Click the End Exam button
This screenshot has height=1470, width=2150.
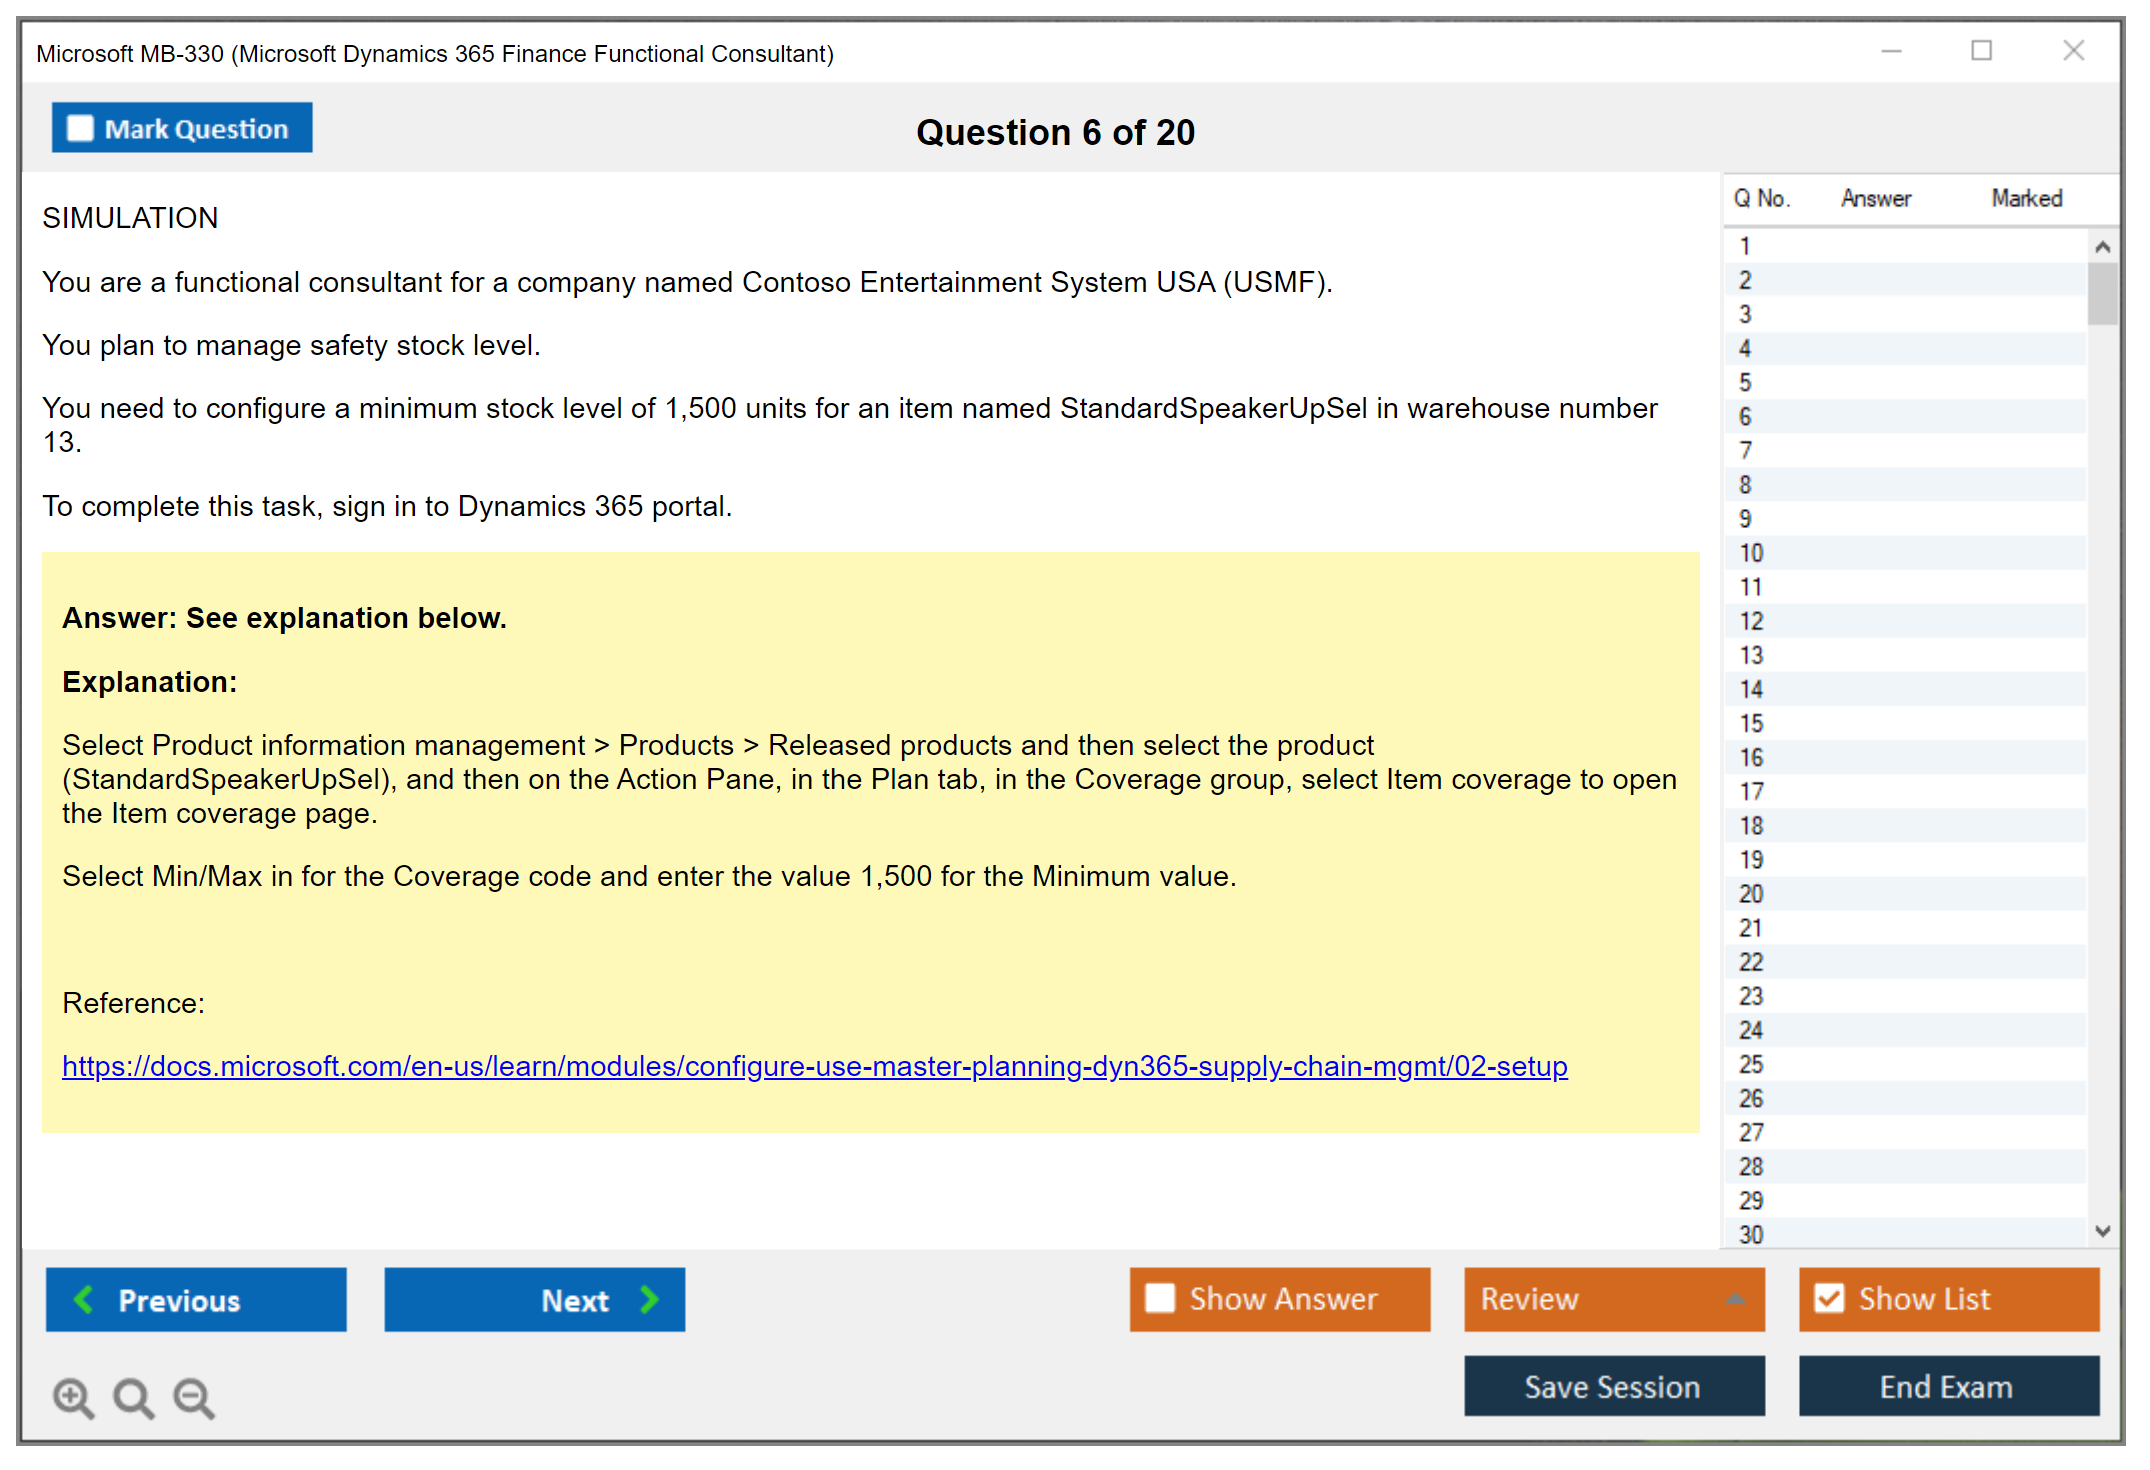1947,1386
